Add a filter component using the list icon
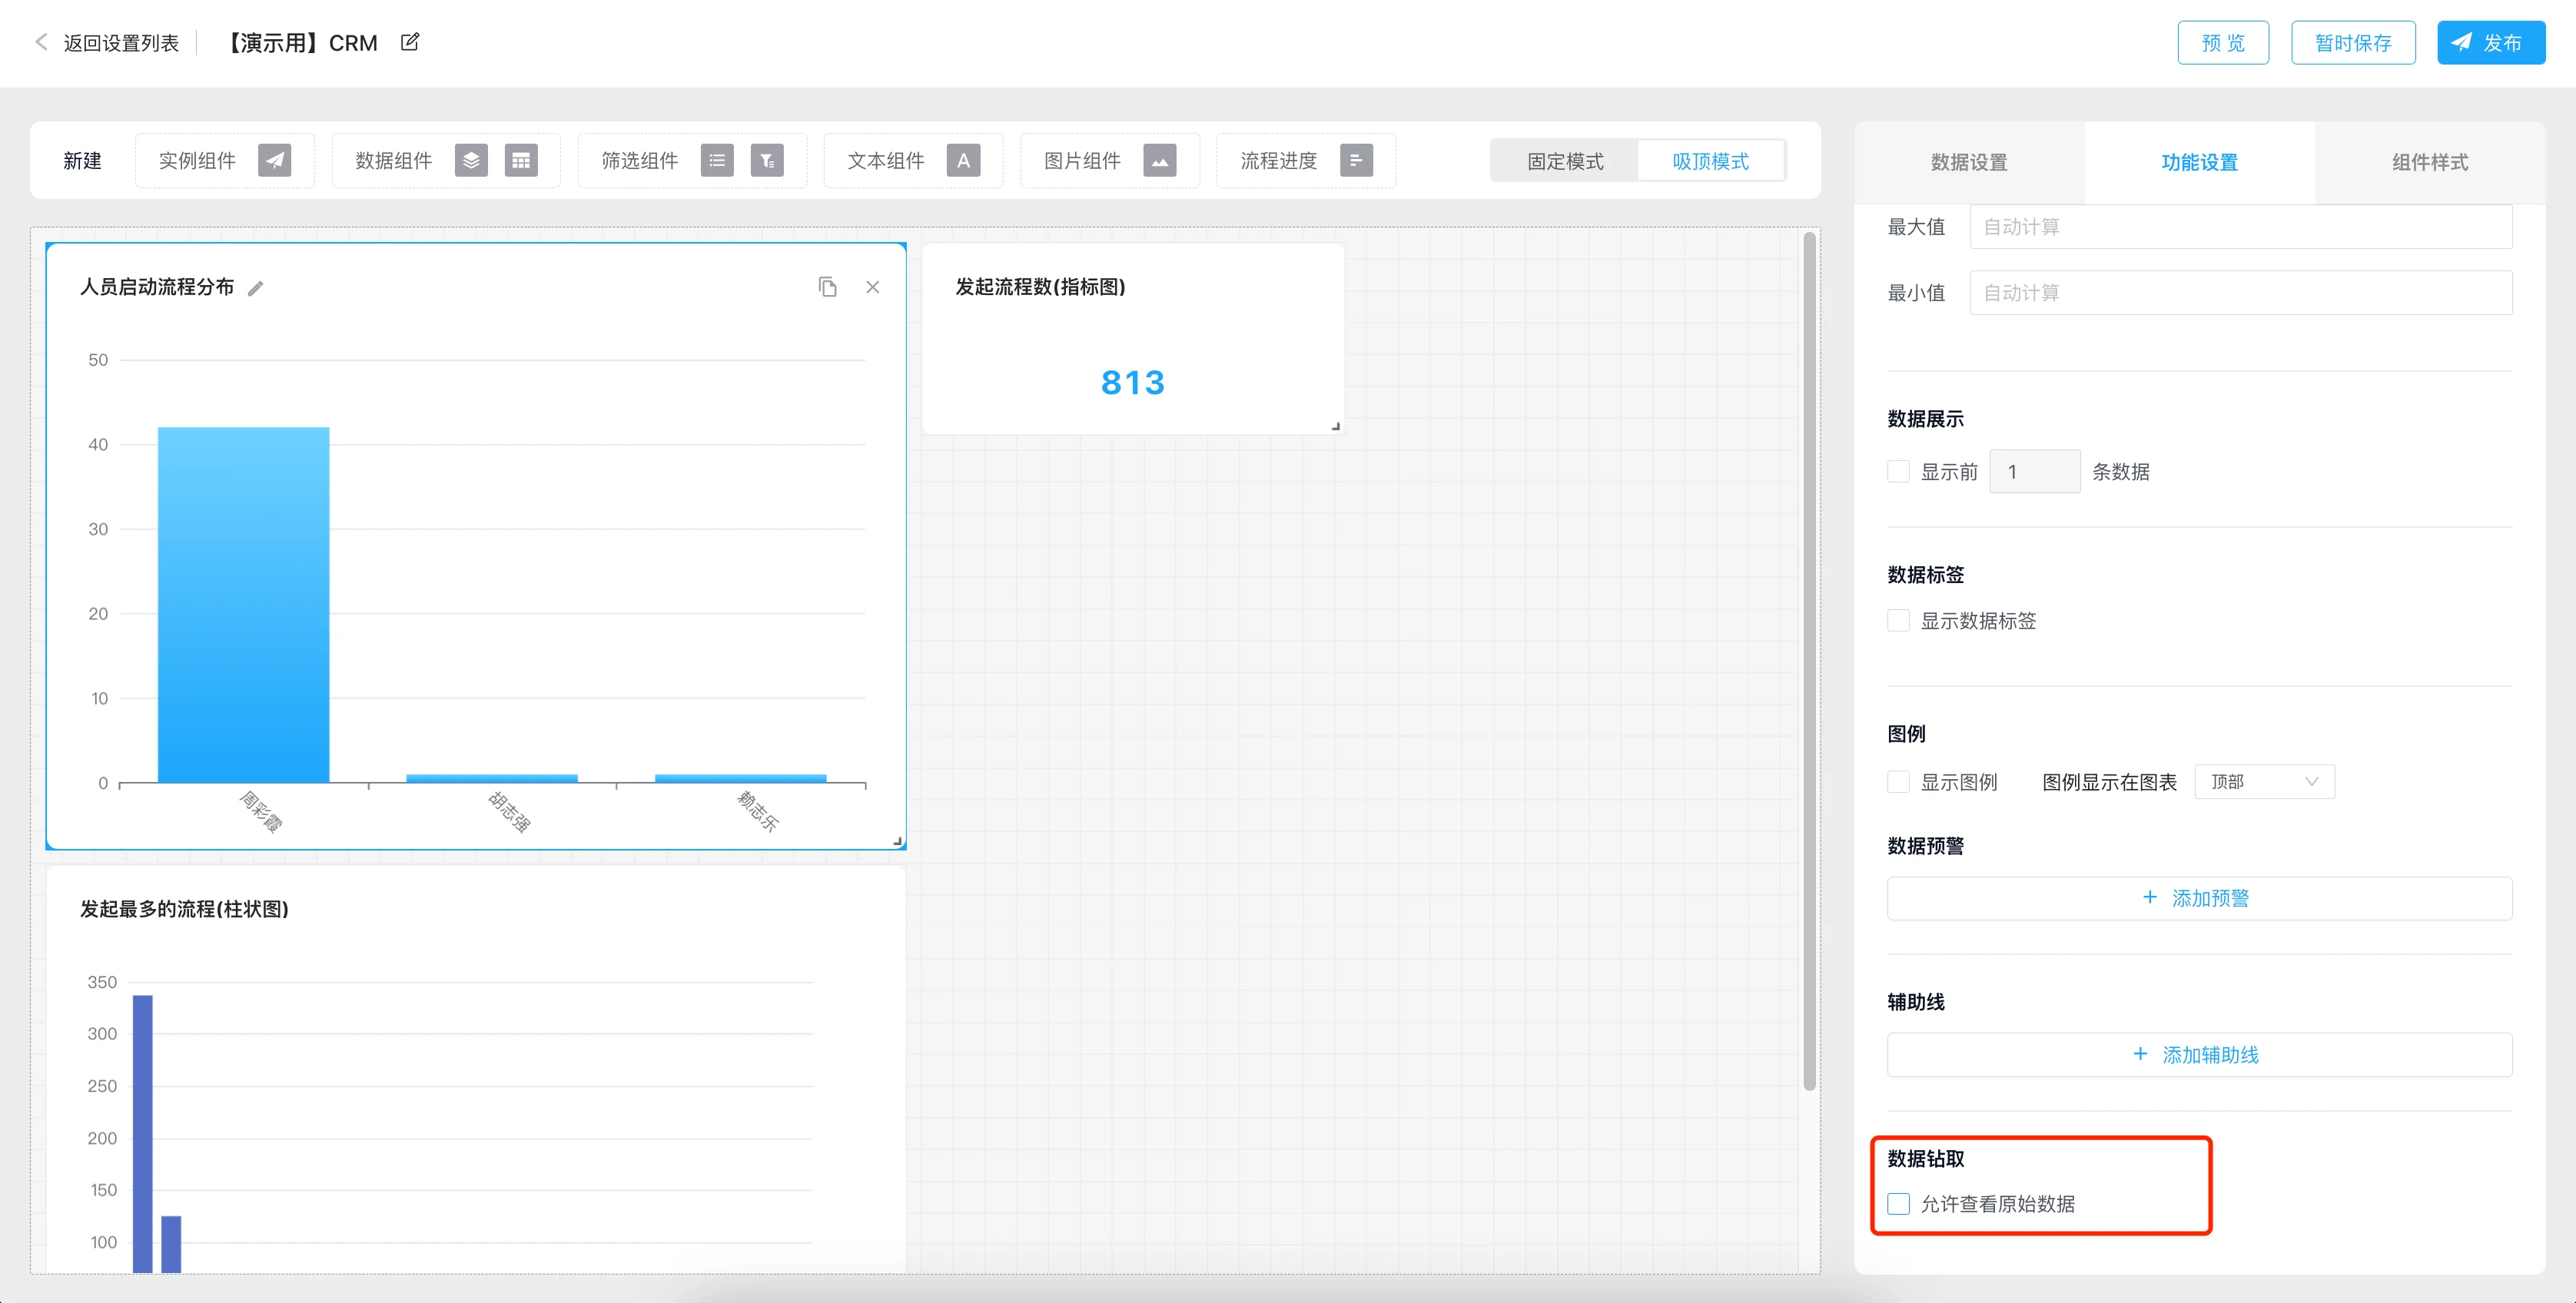Screen dimensions: 2576x1303 pyautogui.click(x=717, y=160)
